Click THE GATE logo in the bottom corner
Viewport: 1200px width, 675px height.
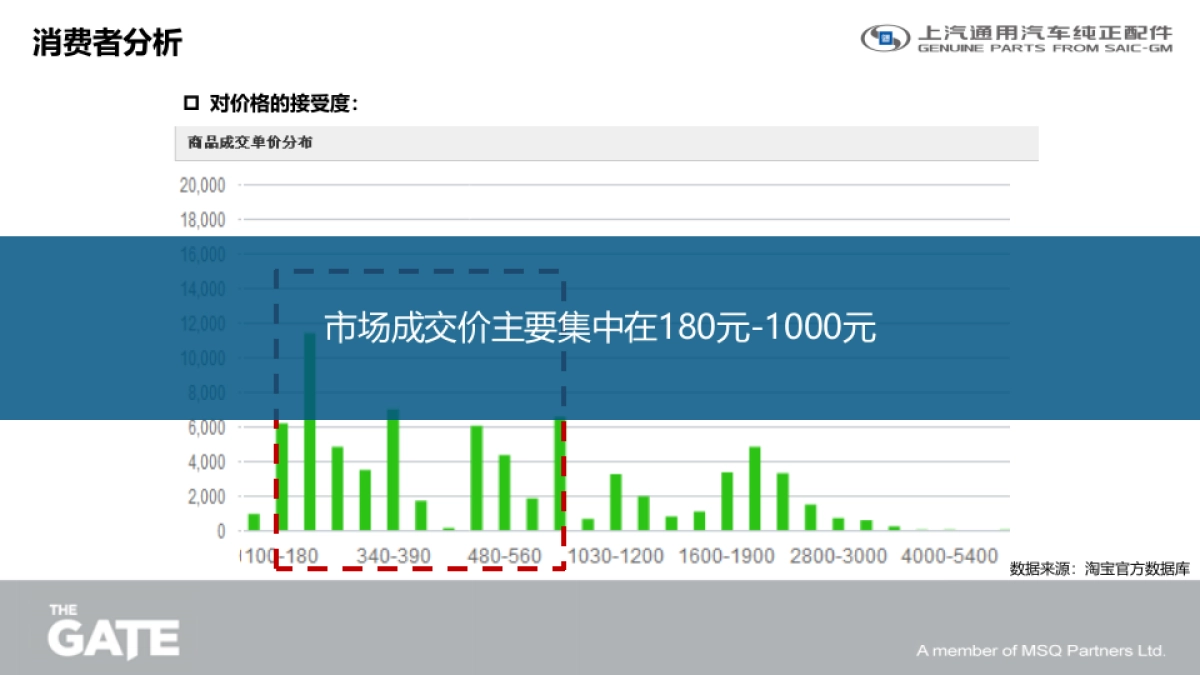tap(113, 630)
